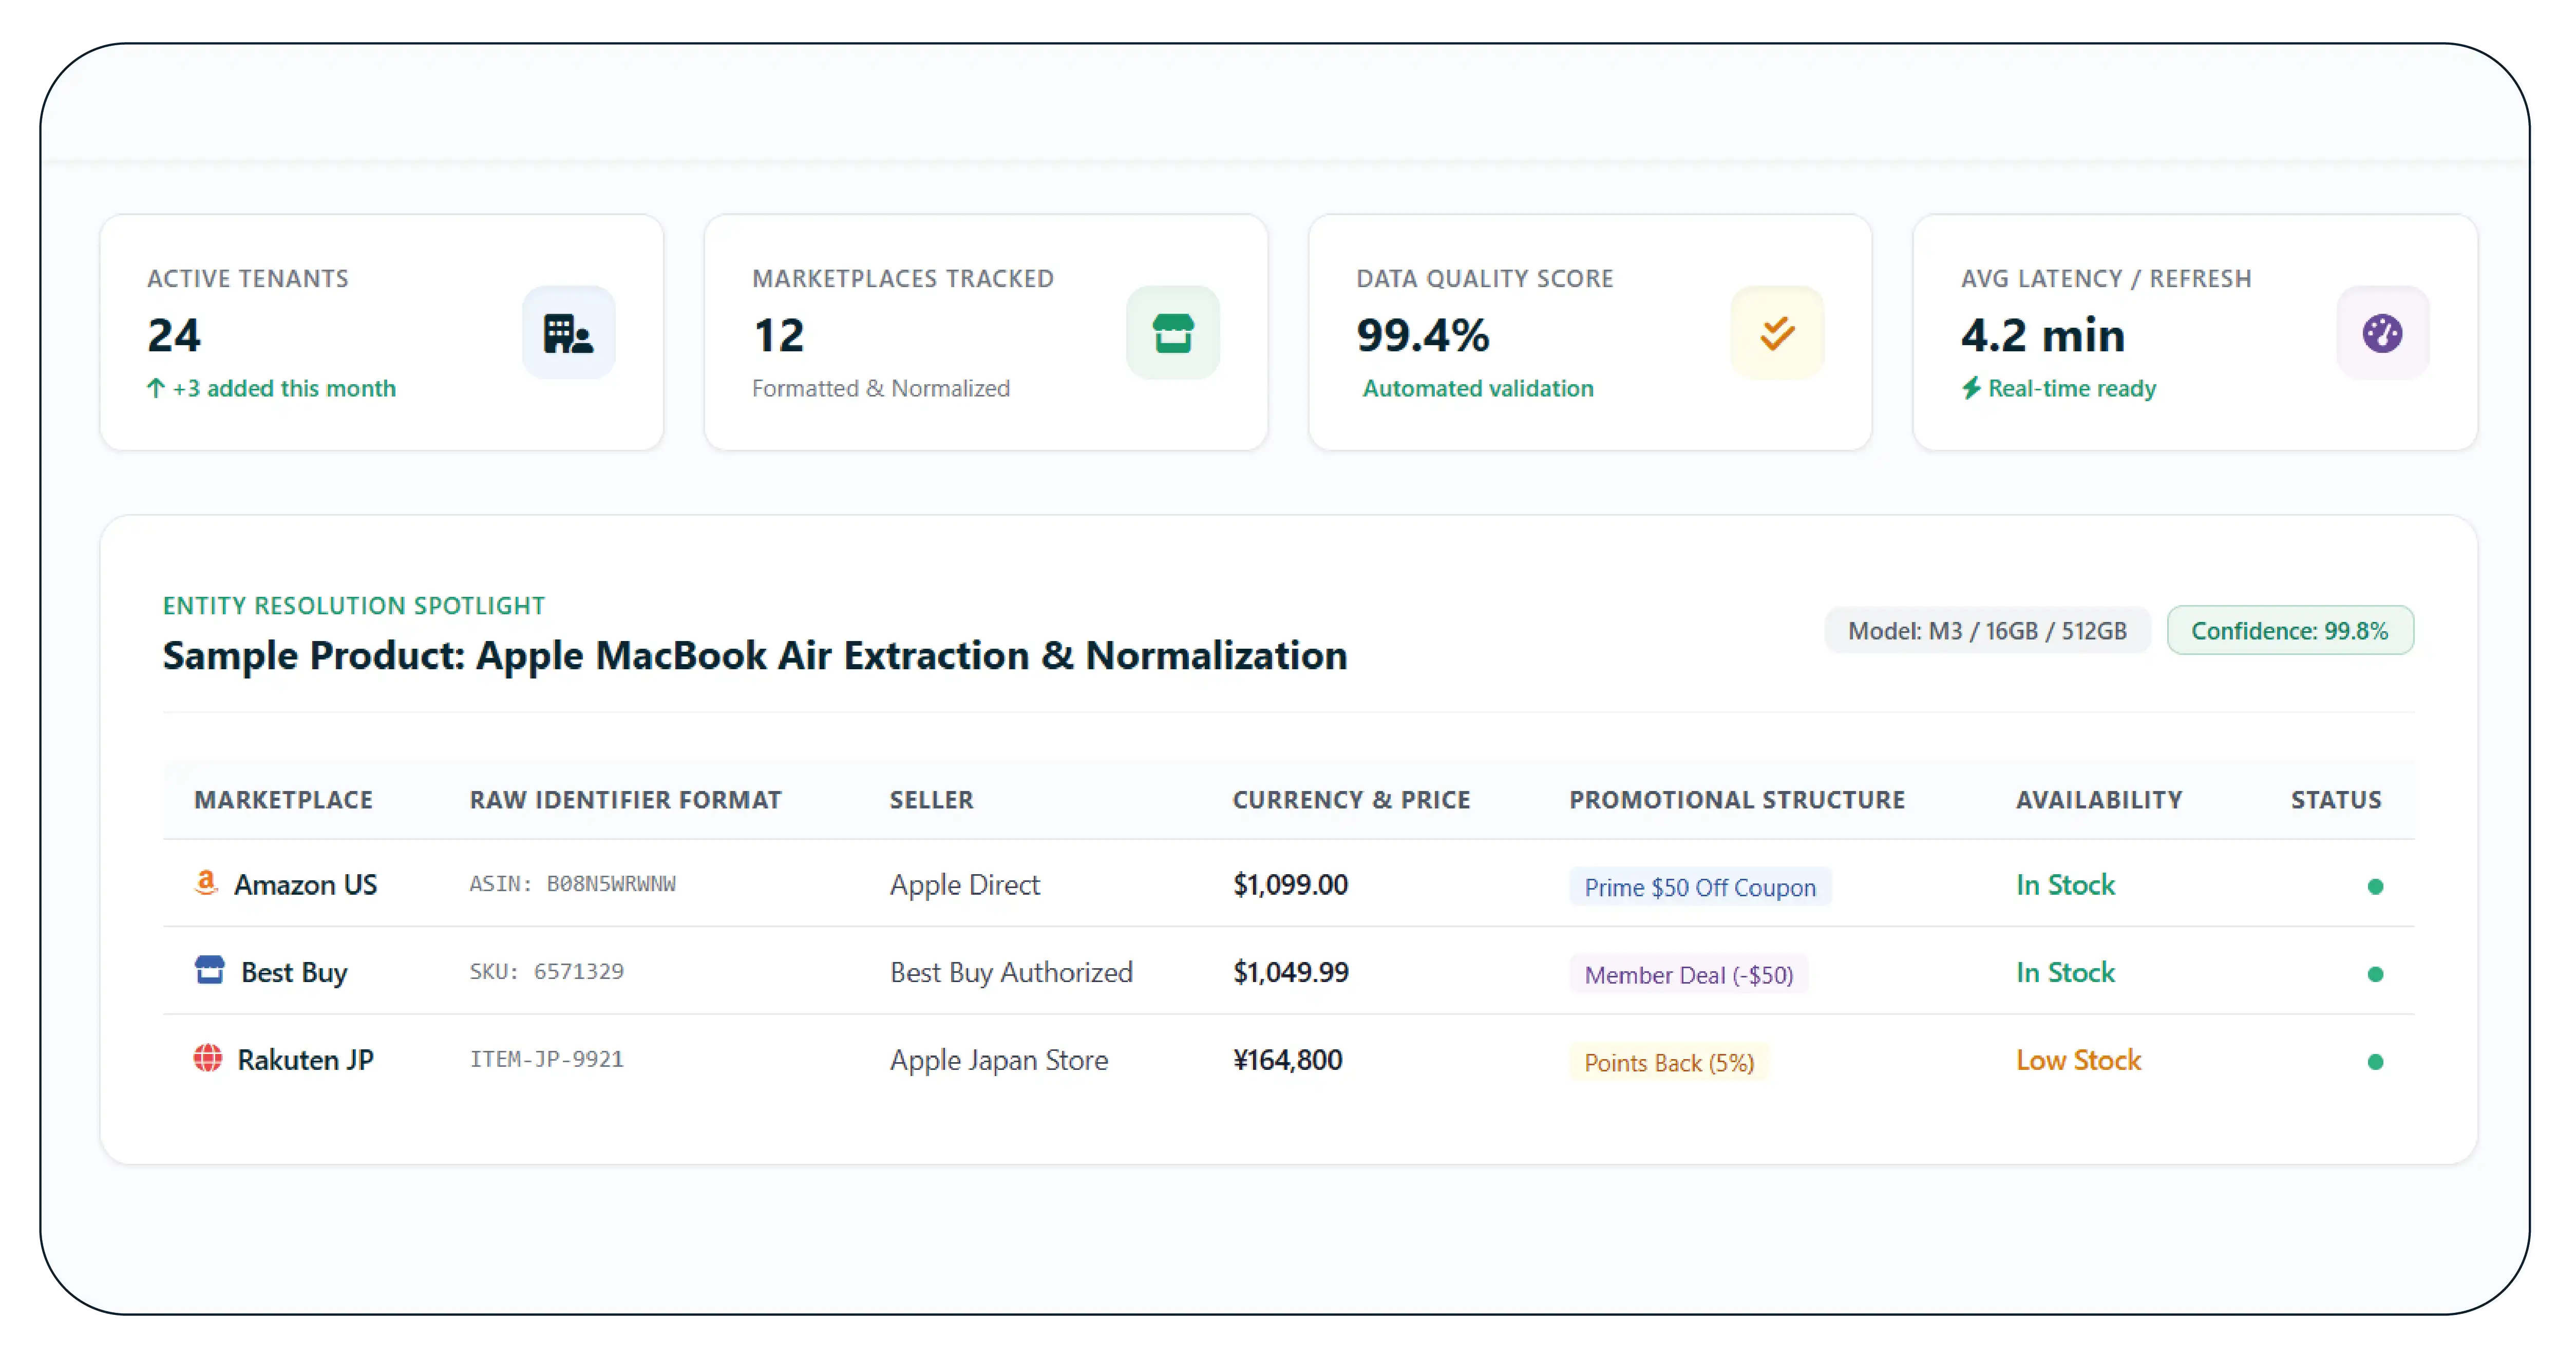2576x1357 pixels.
Task: Click the Automated validation caption
Action: coord(1478,388)
